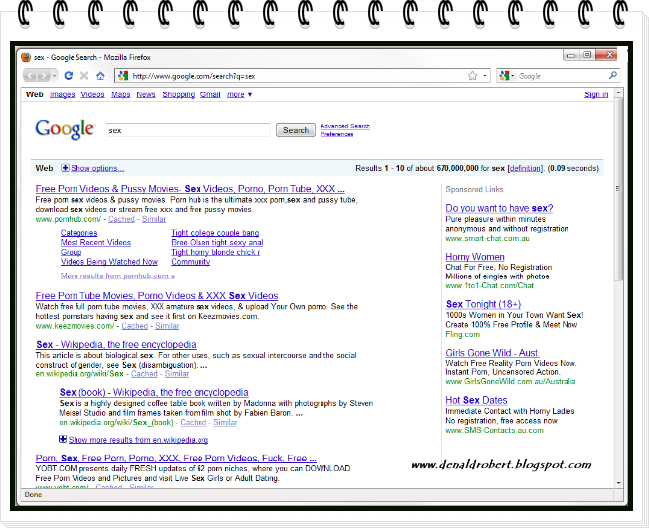Go to the home page icon

pos(100,76)
